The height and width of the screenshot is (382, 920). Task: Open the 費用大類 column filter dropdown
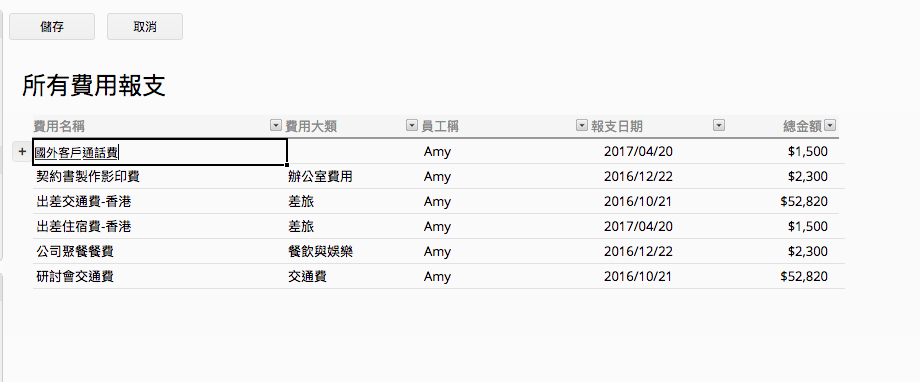[412, 126]
